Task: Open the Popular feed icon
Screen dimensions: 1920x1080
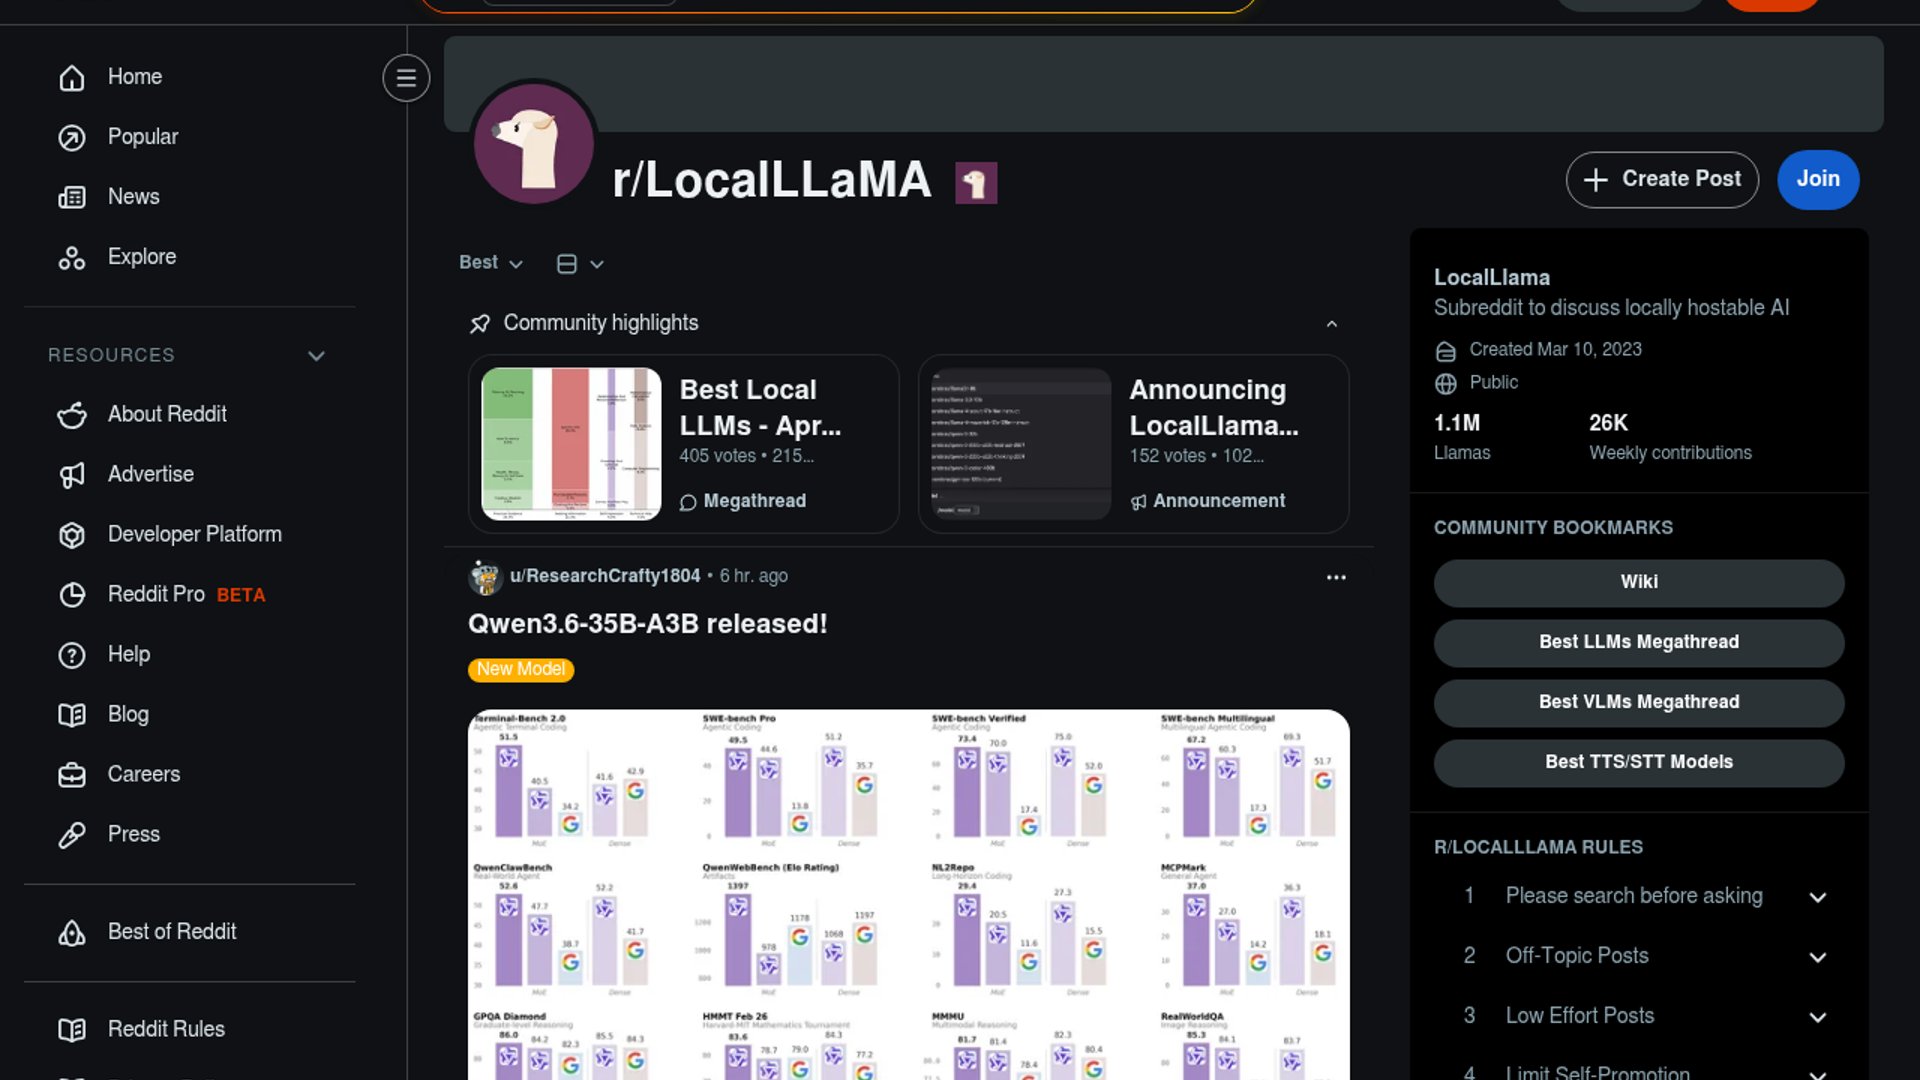Action: (72, 137)
